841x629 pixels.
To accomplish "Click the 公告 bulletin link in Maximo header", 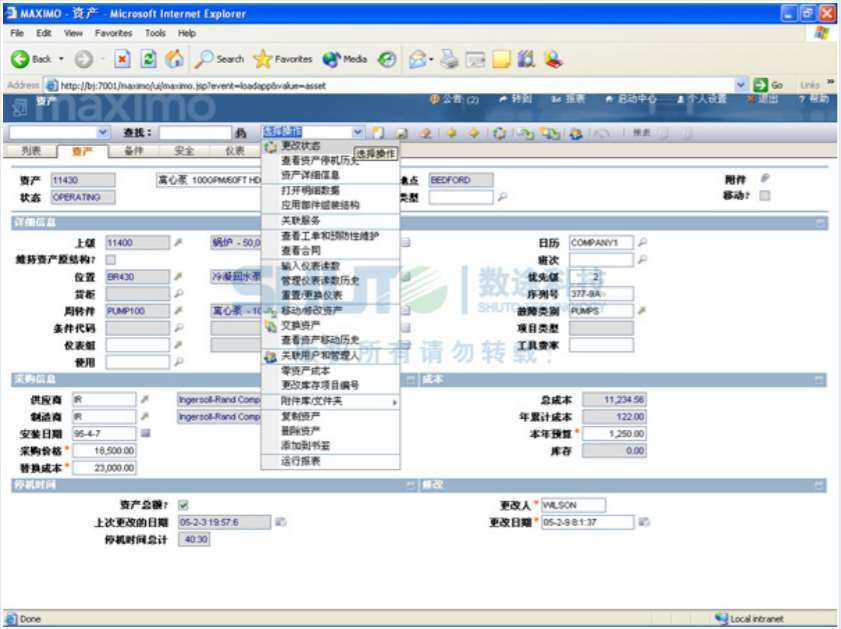I will click(454, 99).
